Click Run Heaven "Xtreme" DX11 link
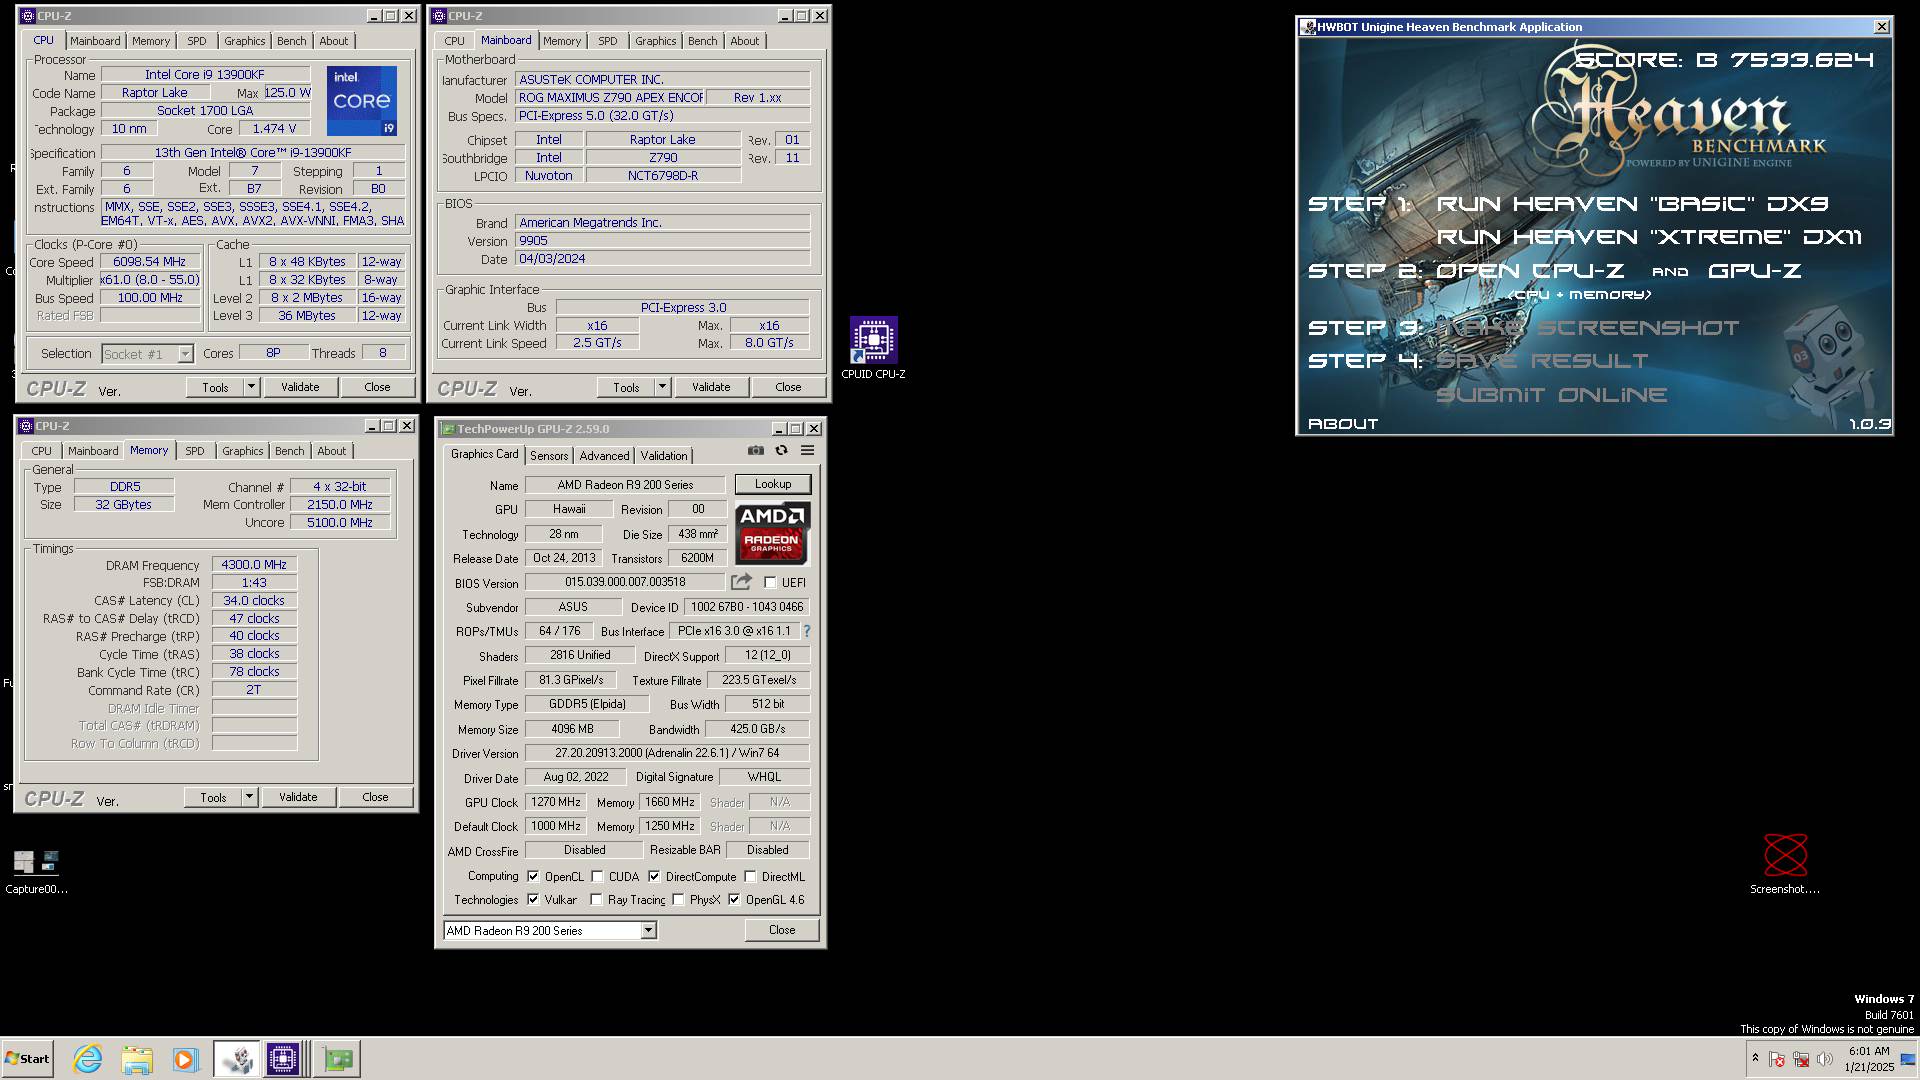 click(x=1649, y=237)
